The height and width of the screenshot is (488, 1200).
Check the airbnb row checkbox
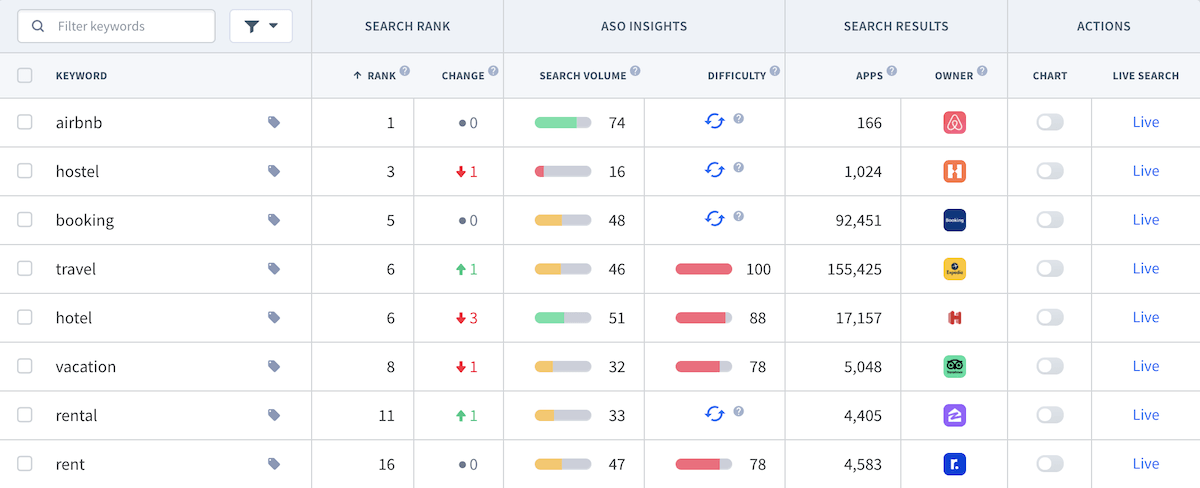[25, 122]
